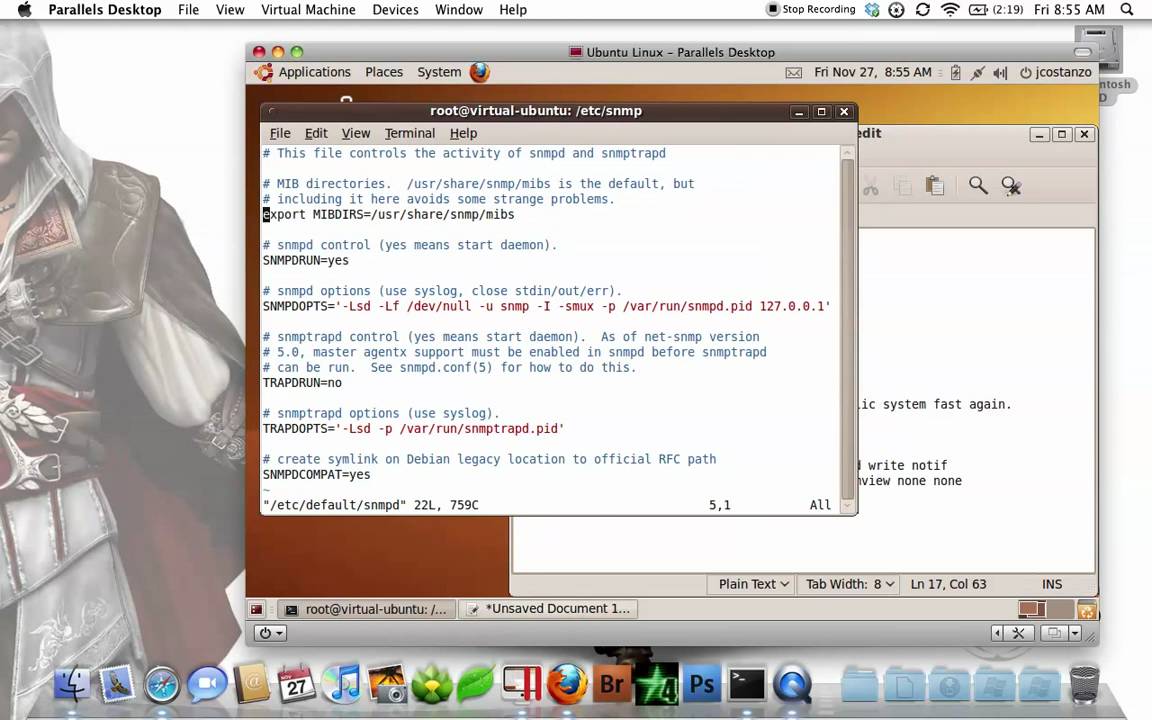Open the Plain Text language dropdown
1152x720 pixels.
[x=753, y=584]
